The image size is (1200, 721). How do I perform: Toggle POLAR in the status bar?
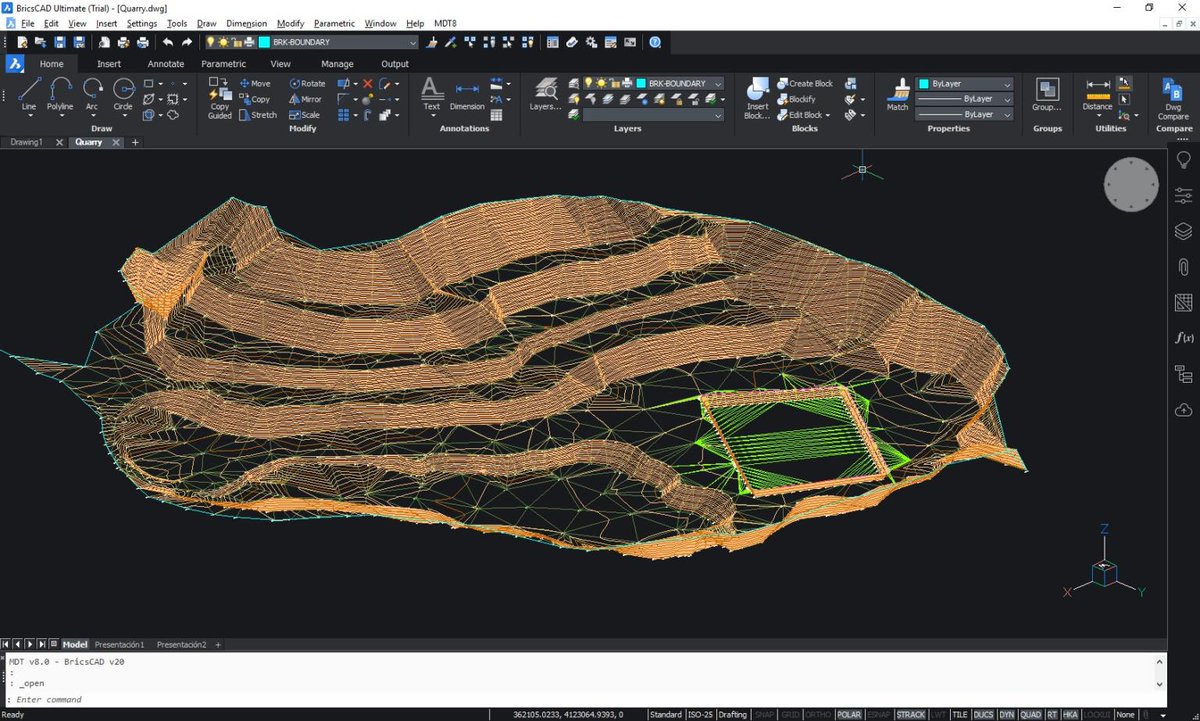[849, 715]
